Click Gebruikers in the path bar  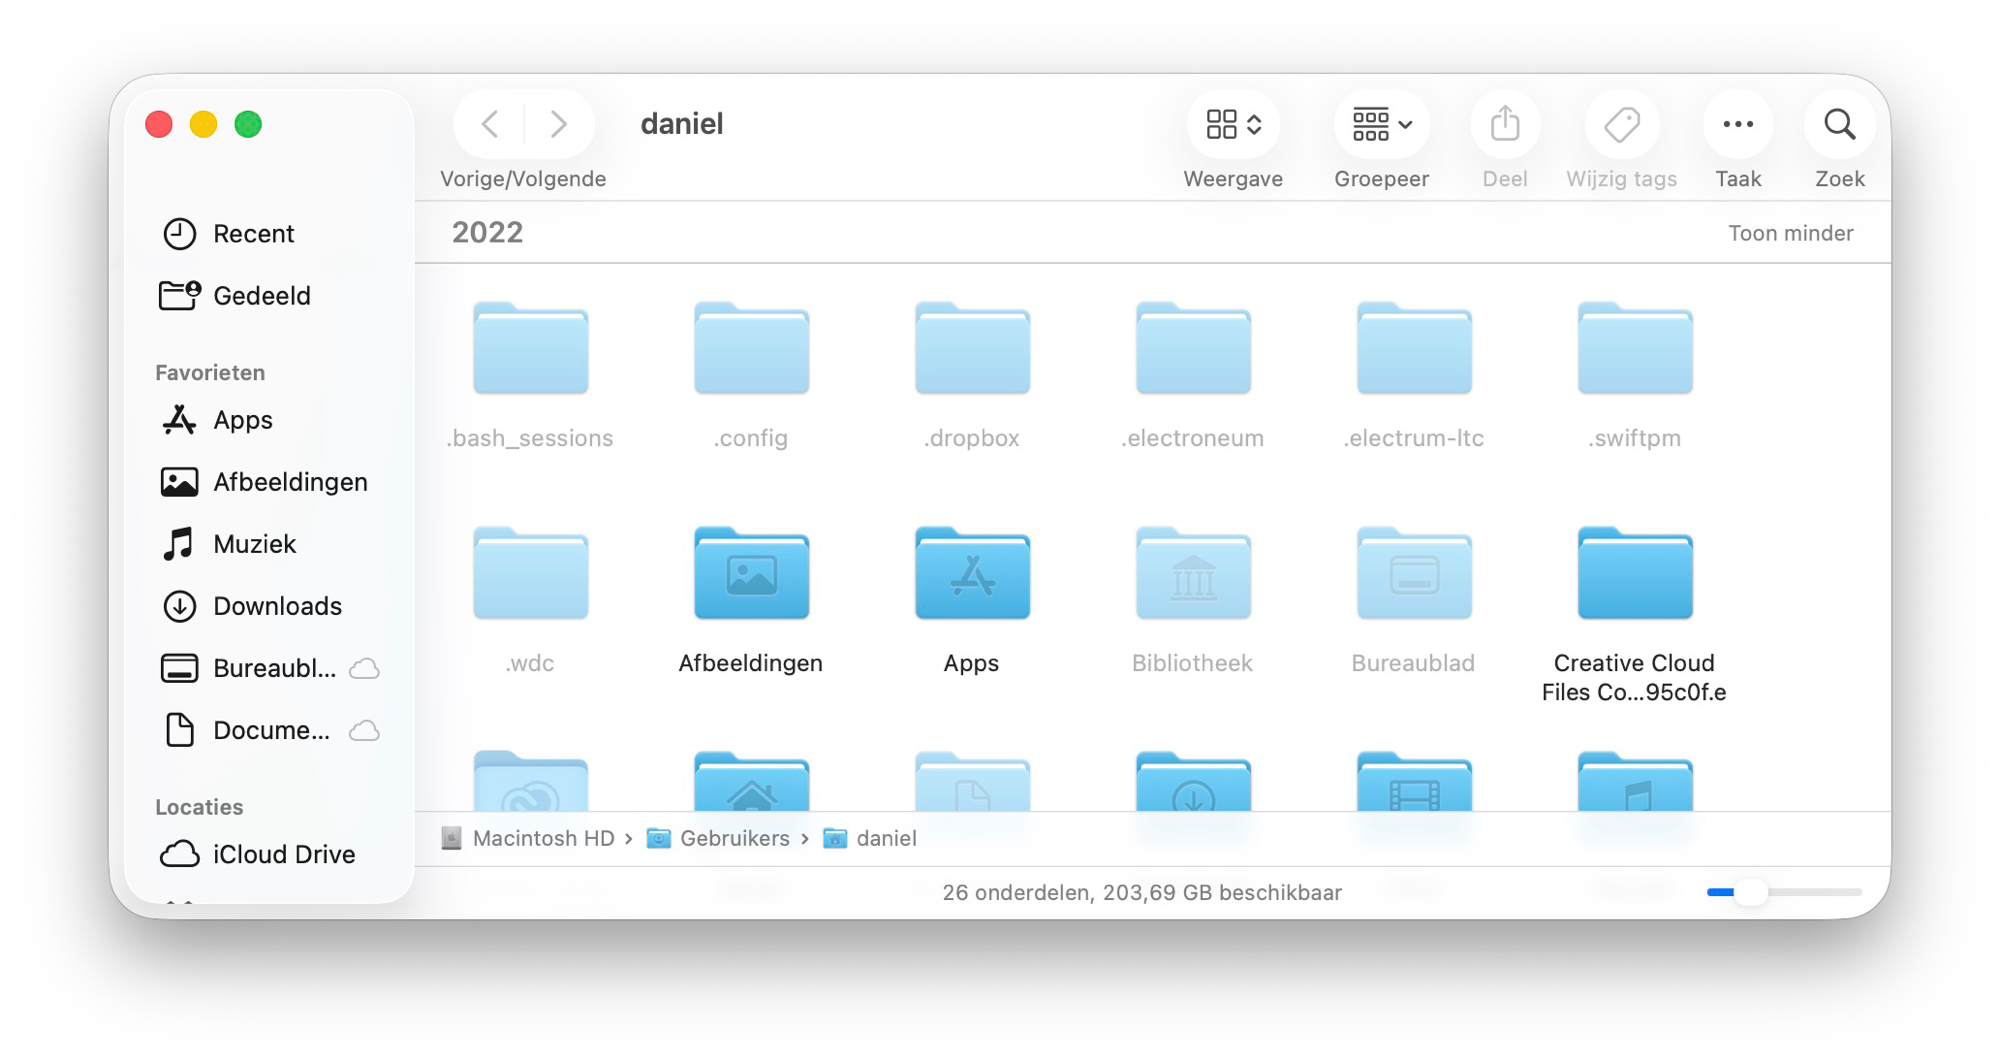pos(734,838)
